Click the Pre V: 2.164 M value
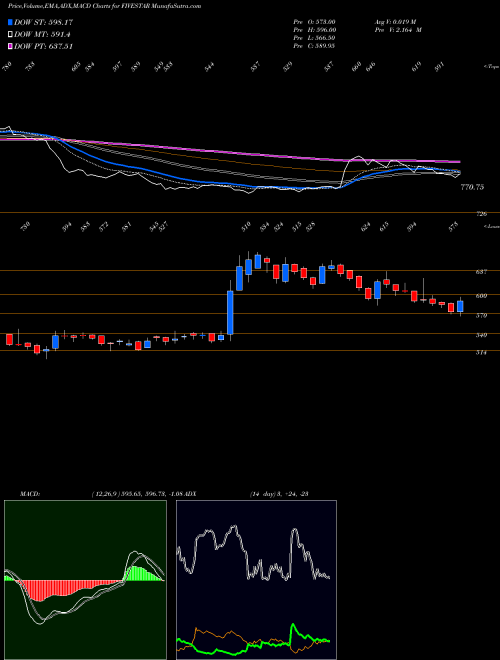 click(x=398, y=30)
